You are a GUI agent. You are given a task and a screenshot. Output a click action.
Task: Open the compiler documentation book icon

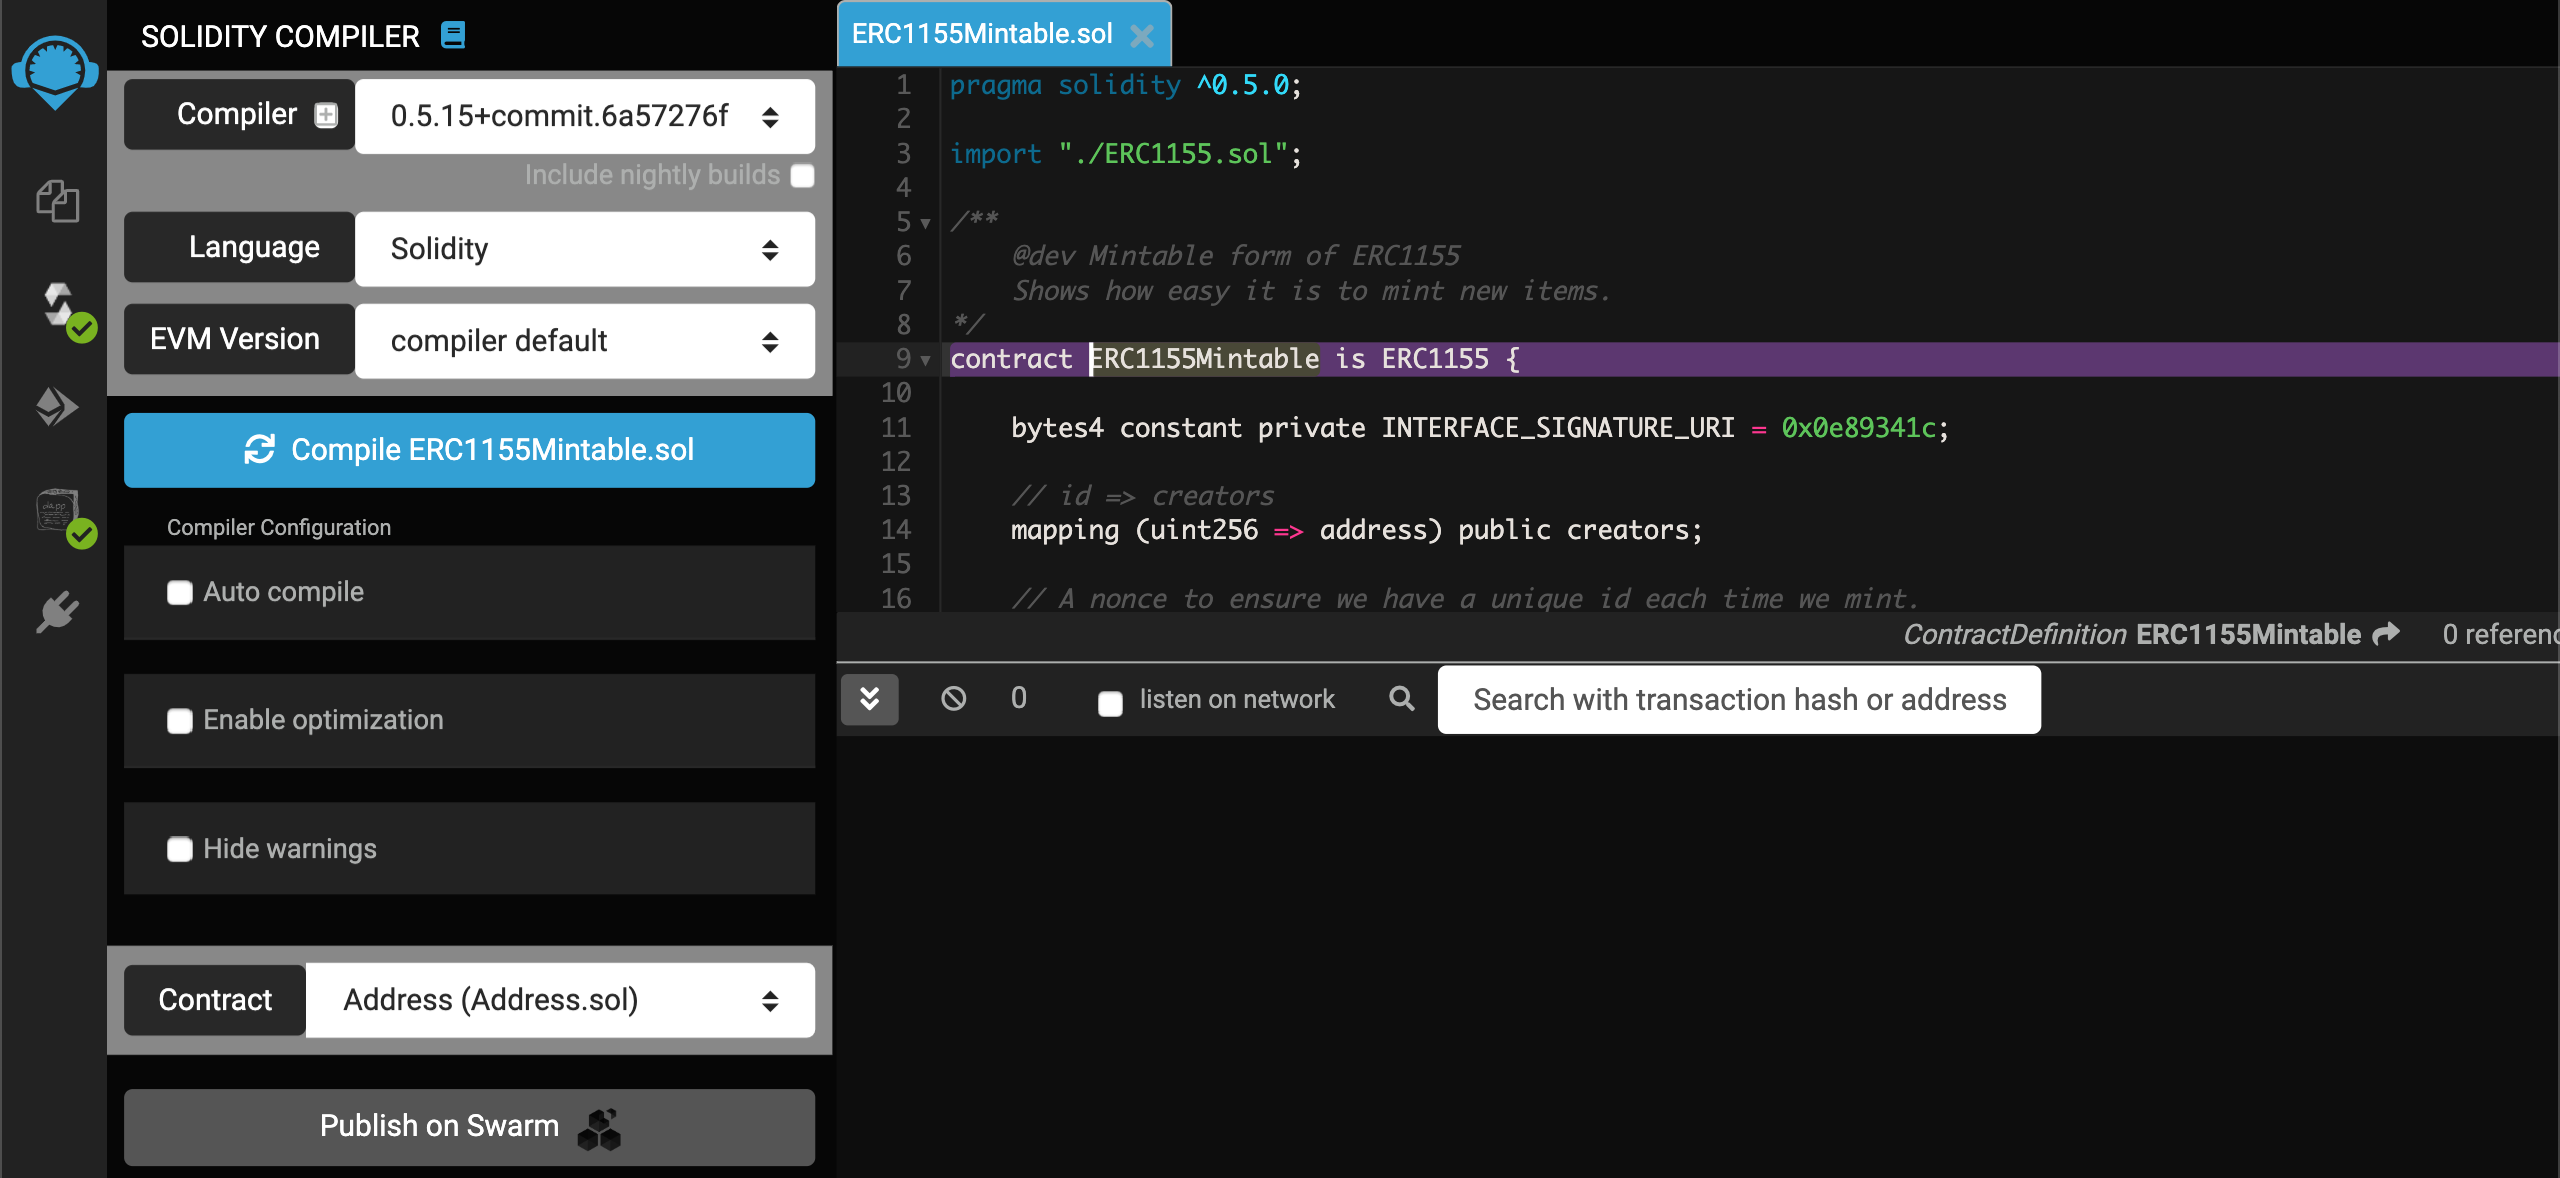pos(453,36)
